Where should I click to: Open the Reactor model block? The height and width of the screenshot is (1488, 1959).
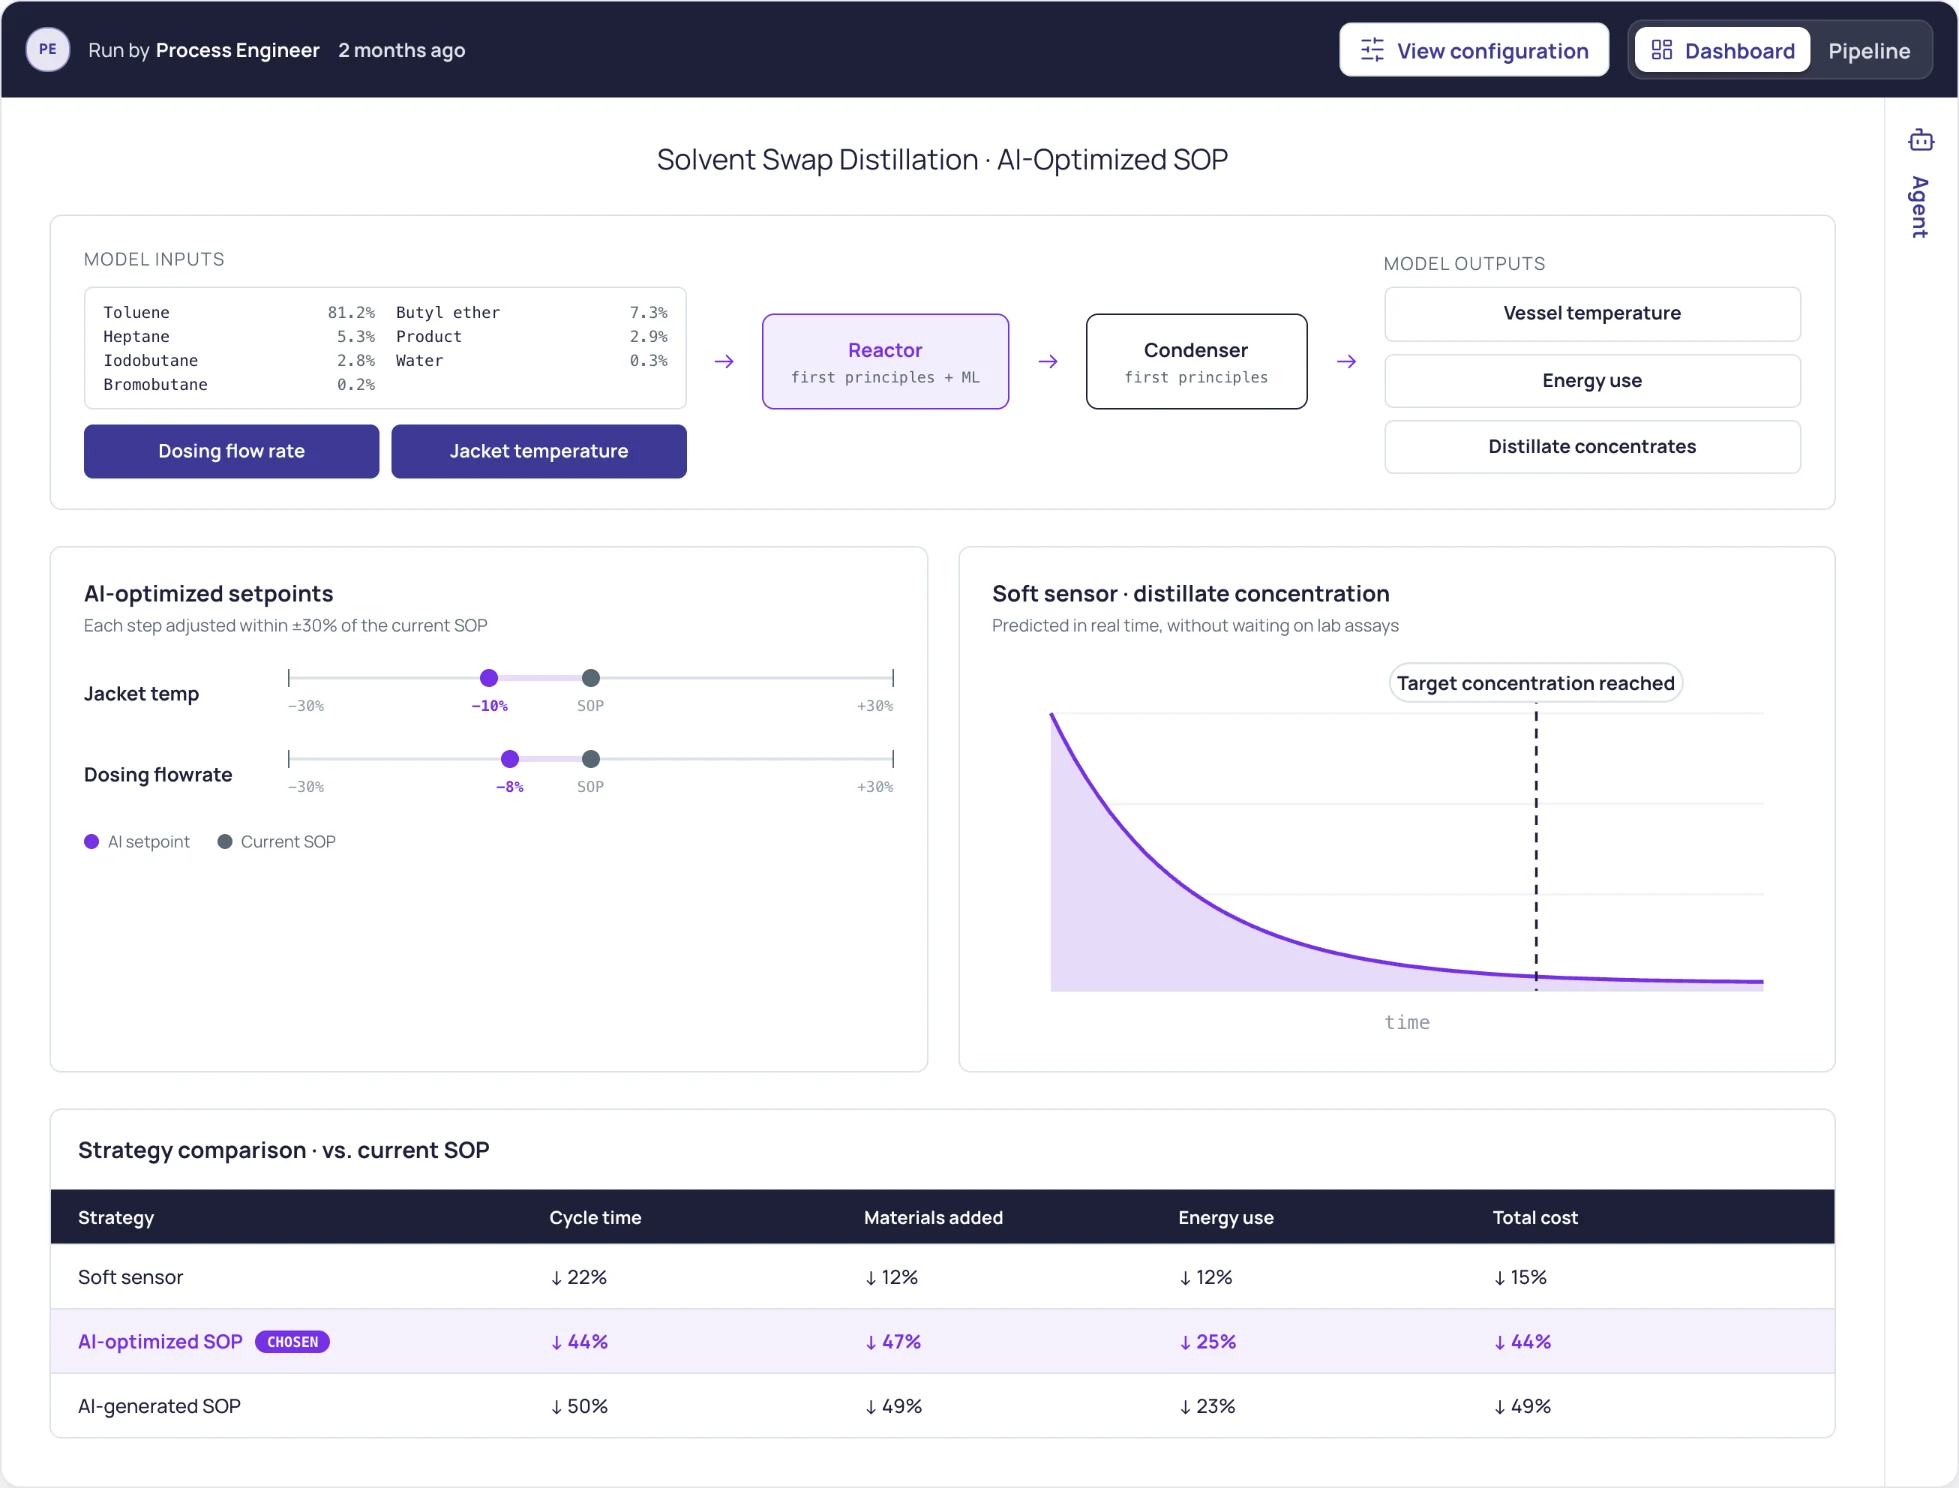(885, 361)
